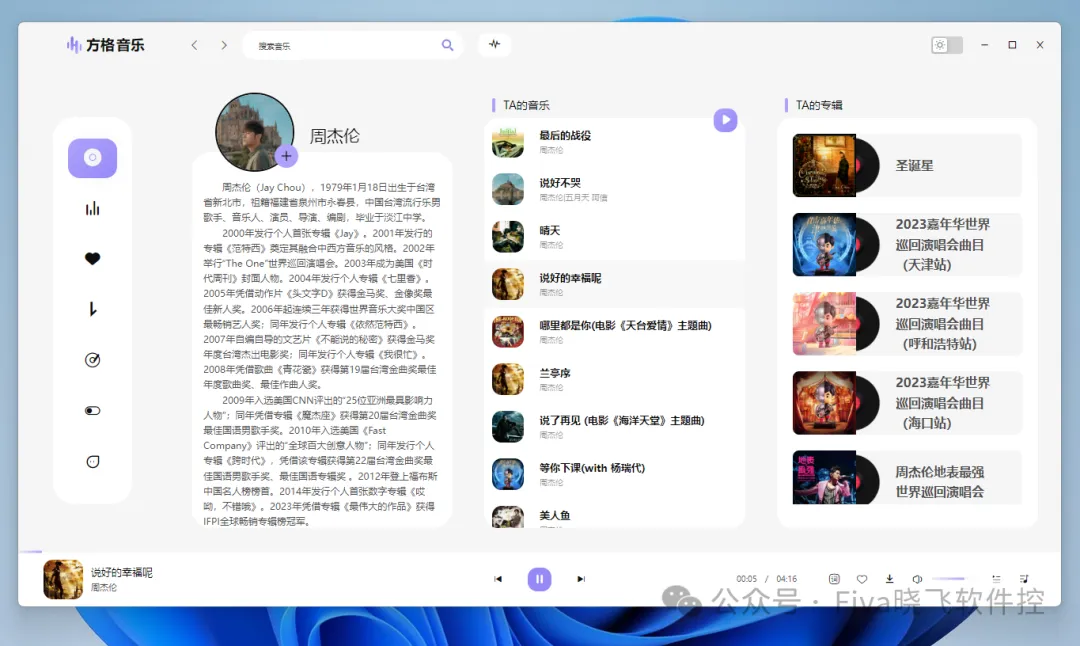Like current song with heart outline icon
Viewport: 1080px width, 646px height.
[862, 579]
